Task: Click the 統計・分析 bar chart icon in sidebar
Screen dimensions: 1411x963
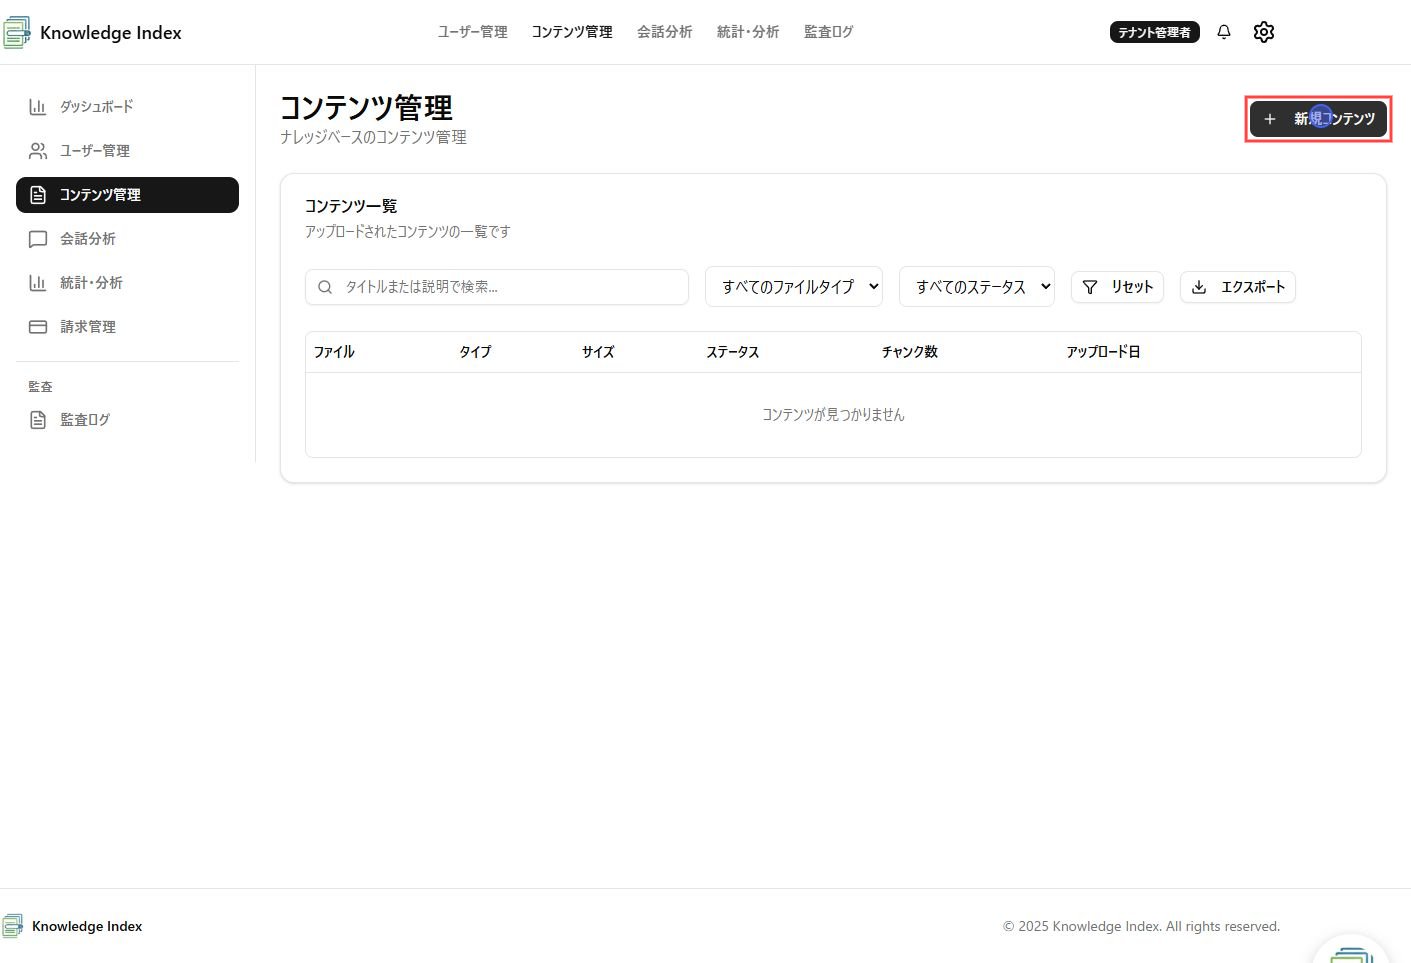Action: point(38,283)
